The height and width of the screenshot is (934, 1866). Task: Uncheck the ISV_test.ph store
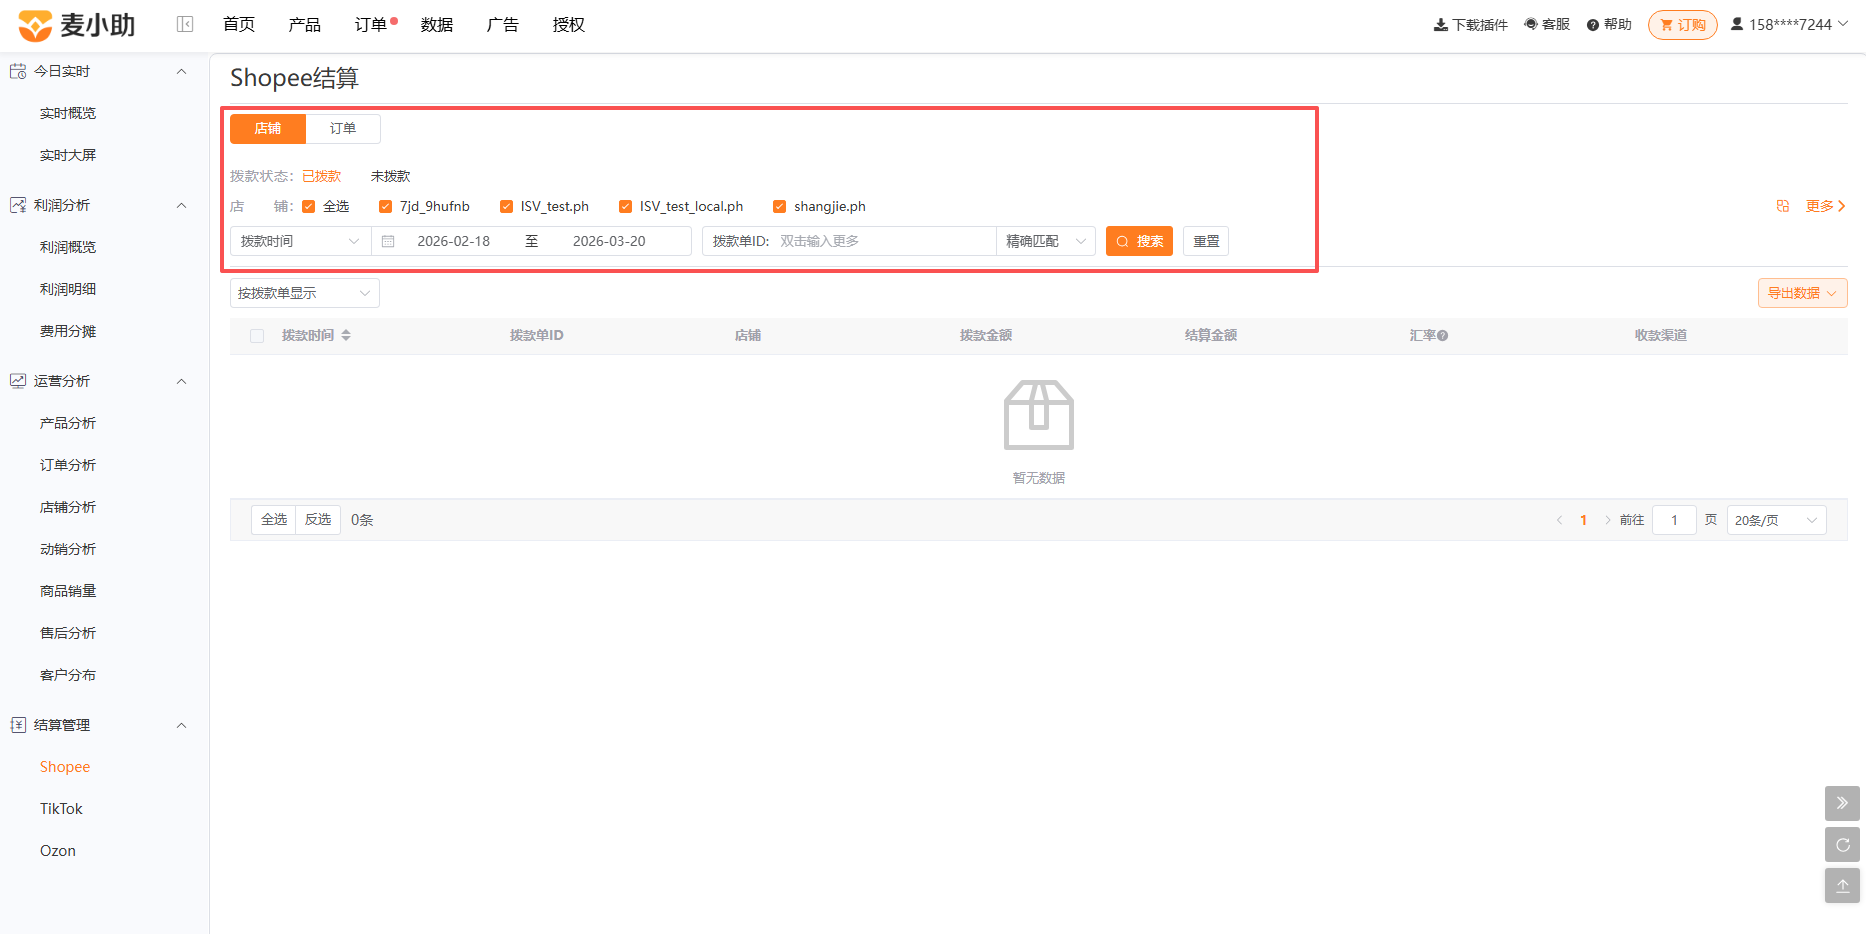(506, 207)
